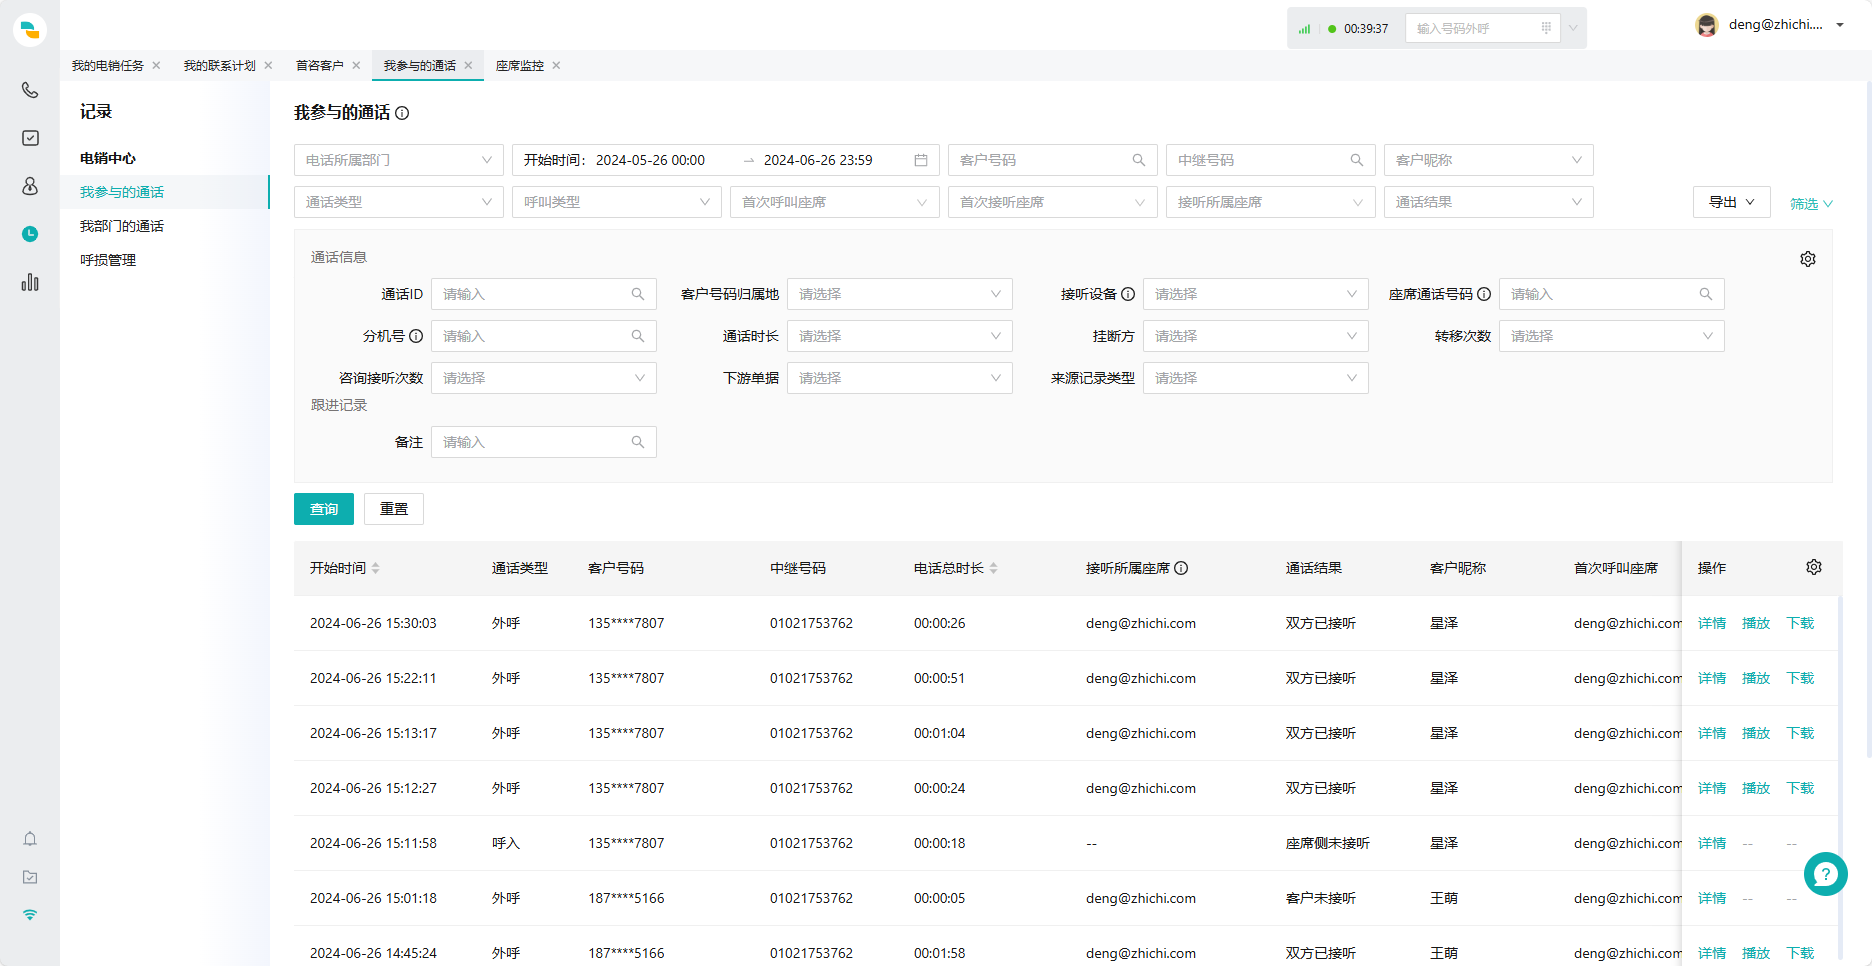
Task: Click 下载 for the 15:13:17 call
Action: coord(1800,733)
